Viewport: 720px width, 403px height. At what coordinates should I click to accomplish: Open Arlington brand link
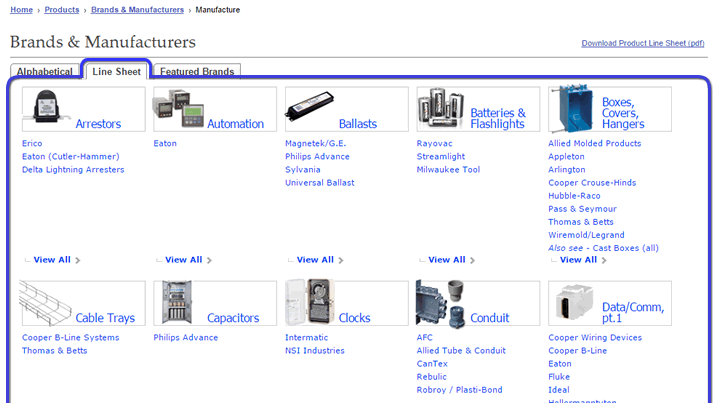point(567,169)
